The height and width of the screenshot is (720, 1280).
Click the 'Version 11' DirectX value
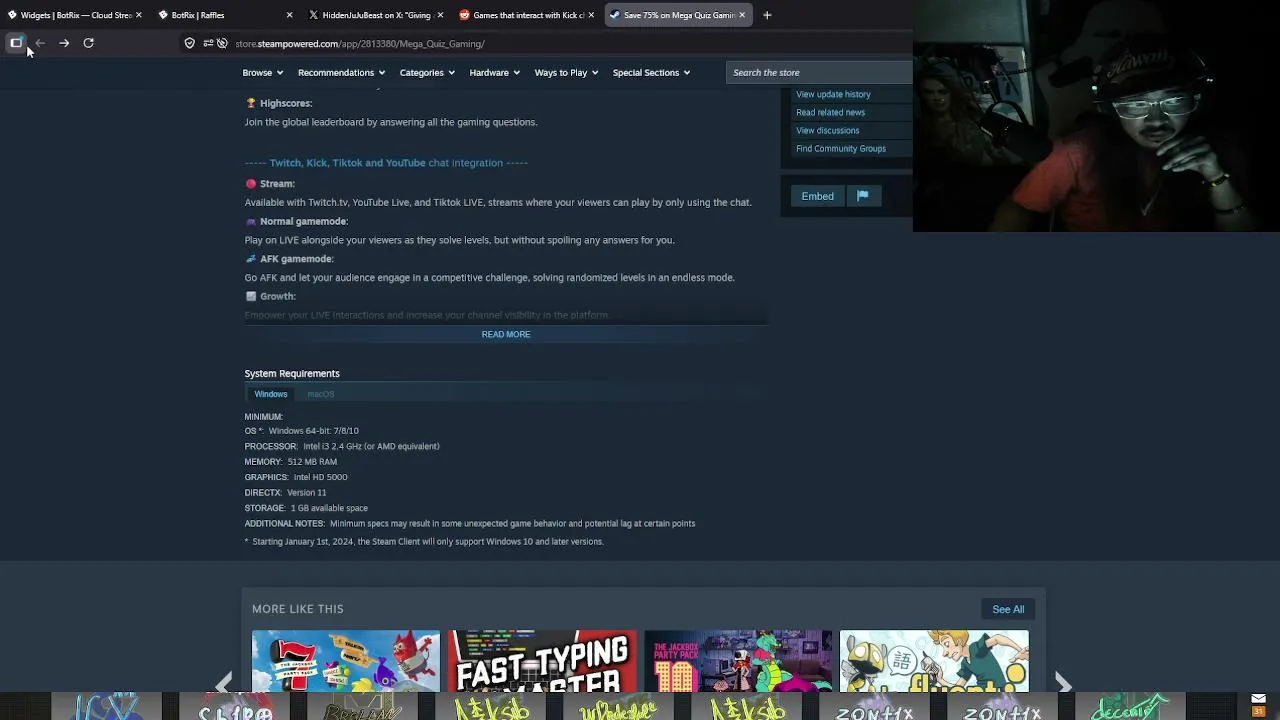point(307,493)
